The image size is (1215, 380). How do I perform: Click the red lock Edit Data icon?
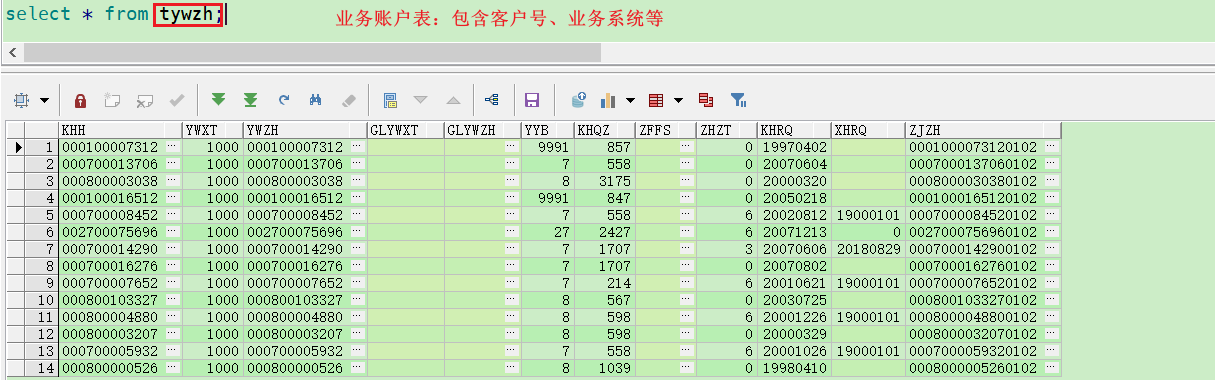coord(80,100)
